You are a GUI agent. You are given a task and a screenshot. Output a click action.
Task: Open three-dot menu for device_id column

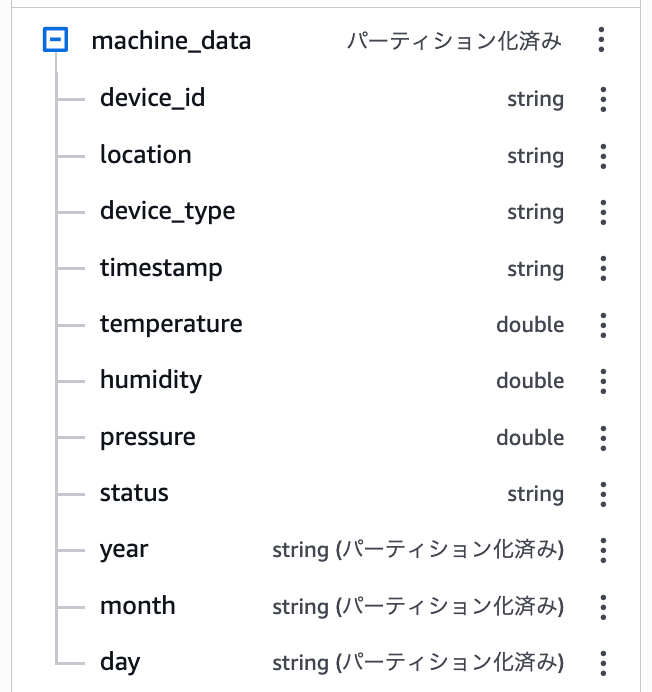pyautogui.click(x=602, y=99)
